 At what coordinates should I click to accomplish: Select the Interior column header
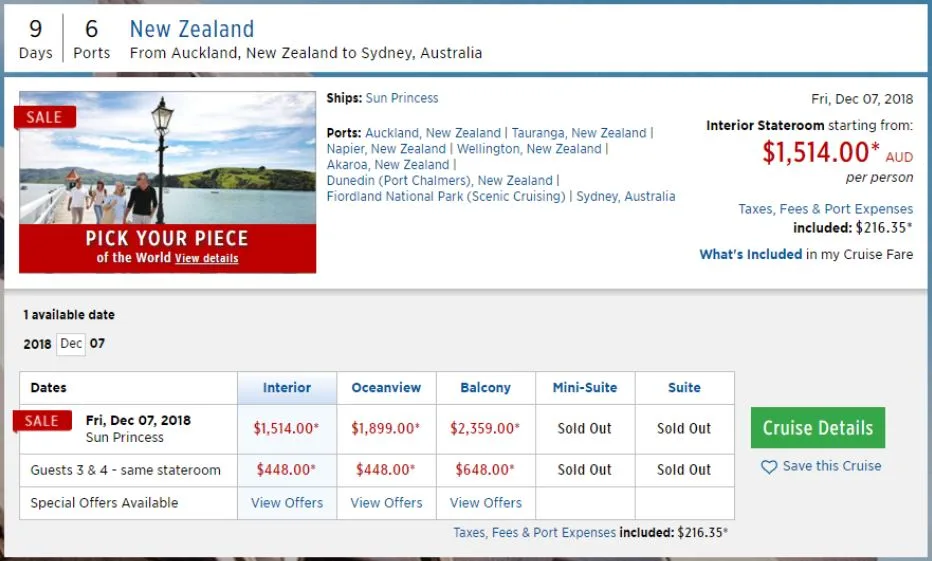pos(287,388)
